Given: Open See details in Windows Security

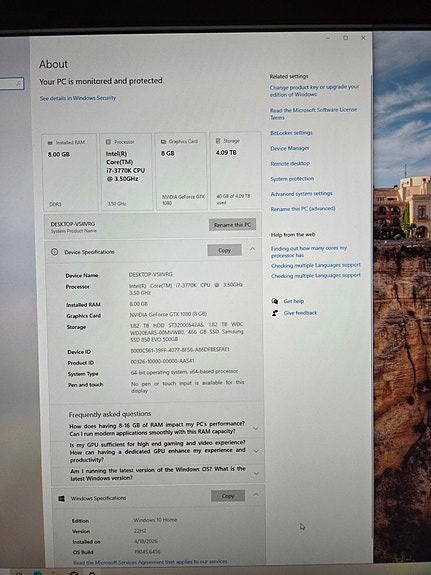Looking at the screenshot, I should (x=78, y=98).
